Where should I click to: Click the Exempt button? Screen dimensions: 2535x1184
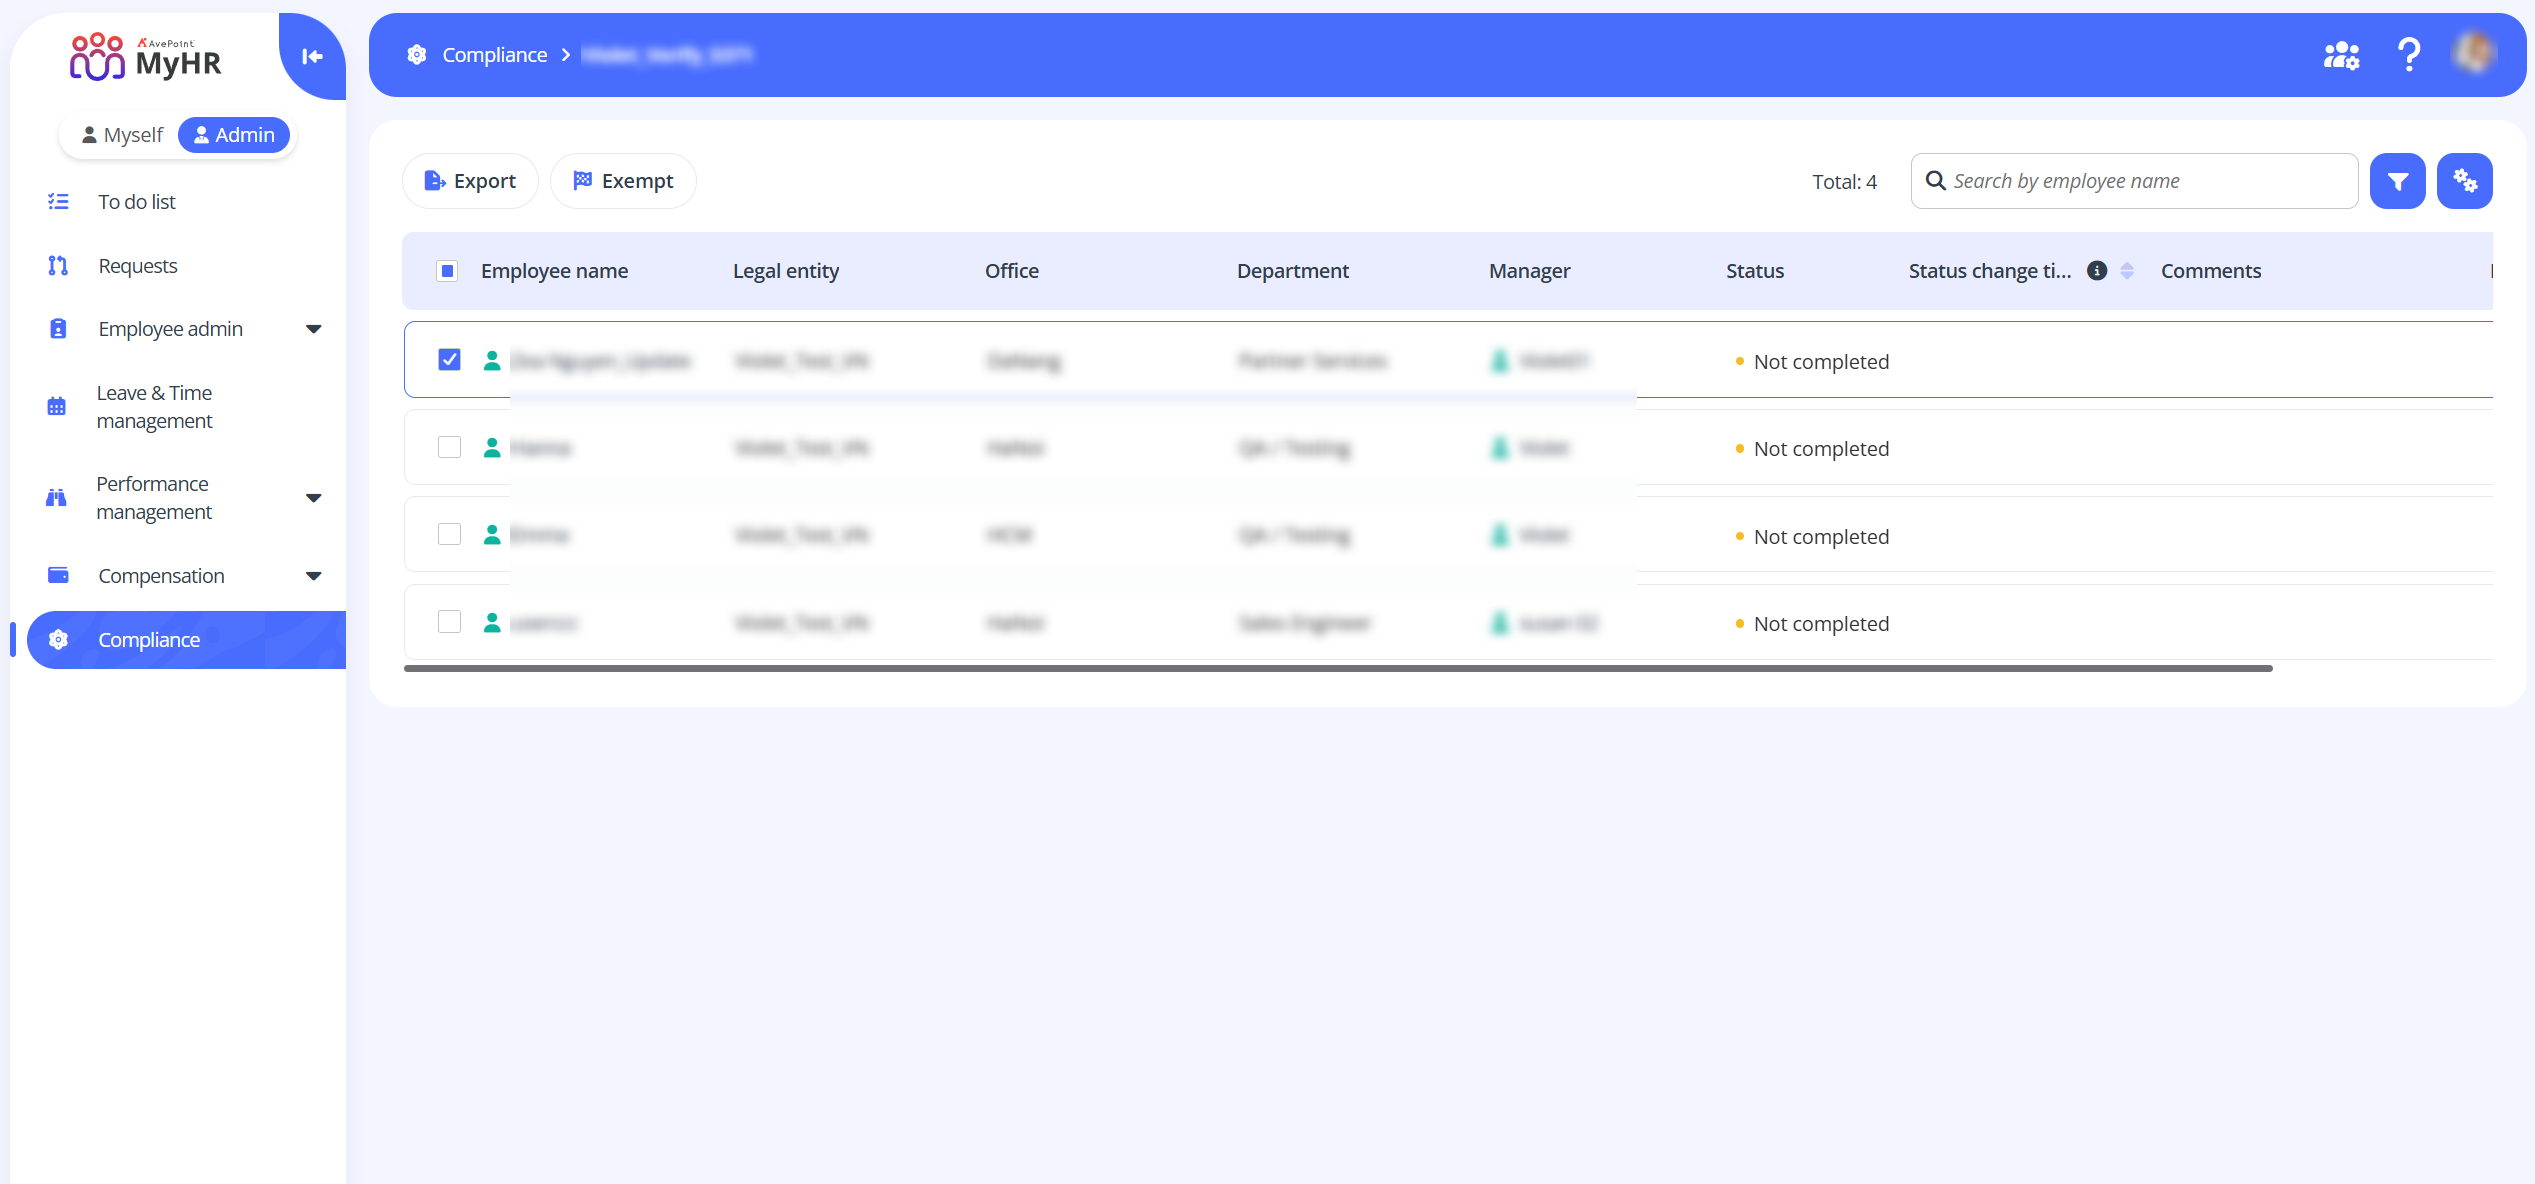click(x=623, y=181)
